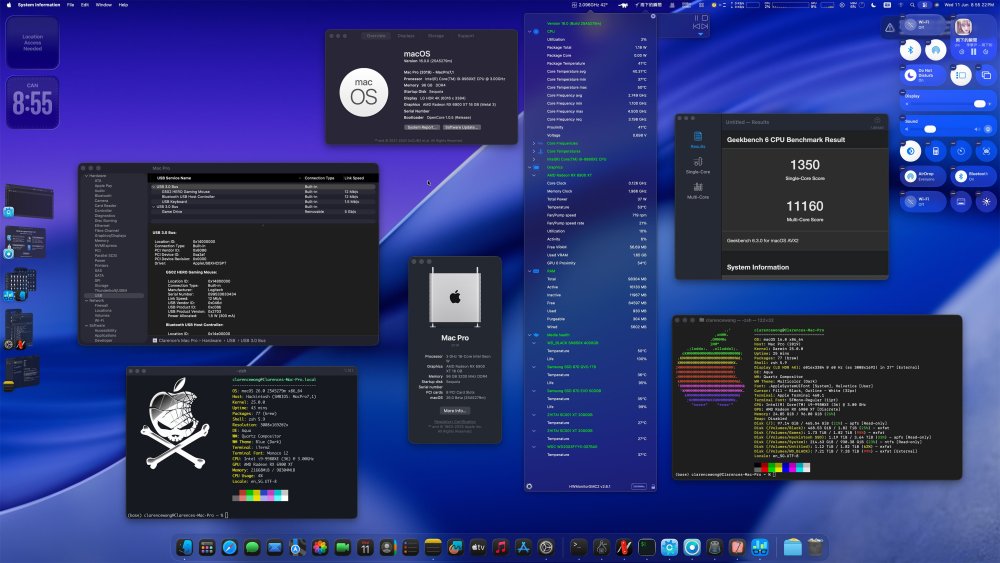Screen dimensions: 1000x563
Task: Switch to Storage tab in macOS window
Action: [x=436, y=36]
